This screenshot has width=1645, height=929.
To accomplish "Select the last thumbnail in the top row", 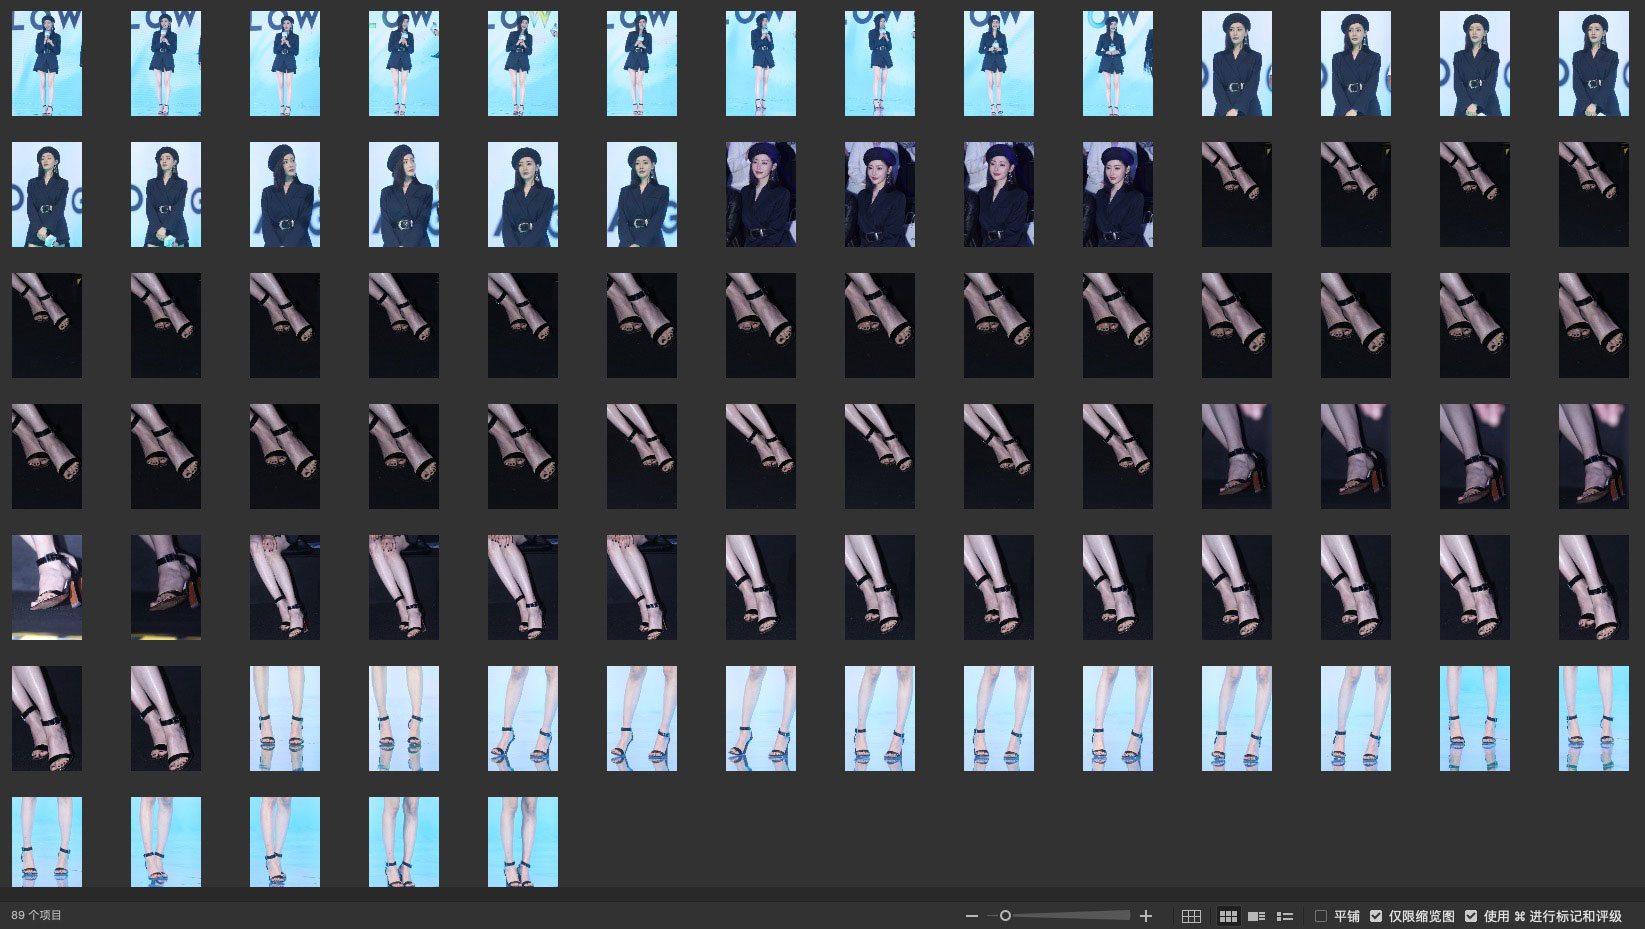I will pos(1593,64).
